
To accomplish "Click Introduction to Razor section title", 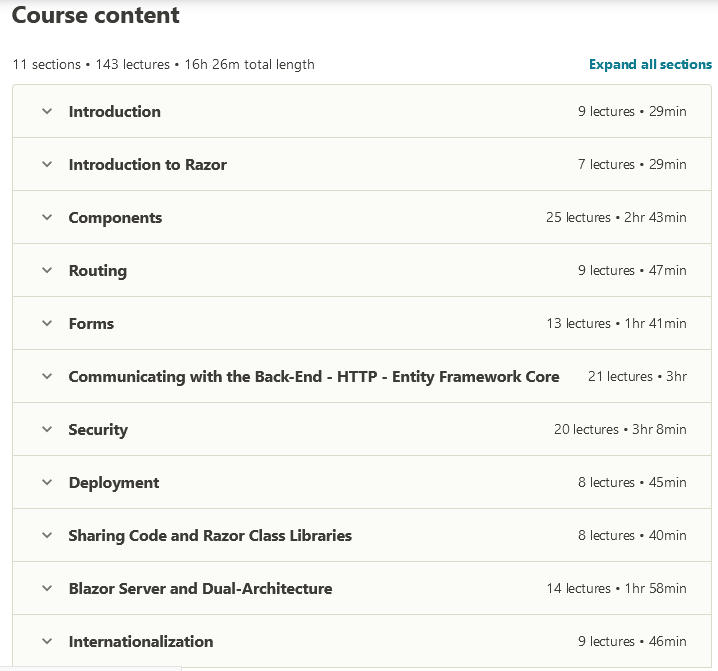I will pyautogui.click(x=147, y=165).
